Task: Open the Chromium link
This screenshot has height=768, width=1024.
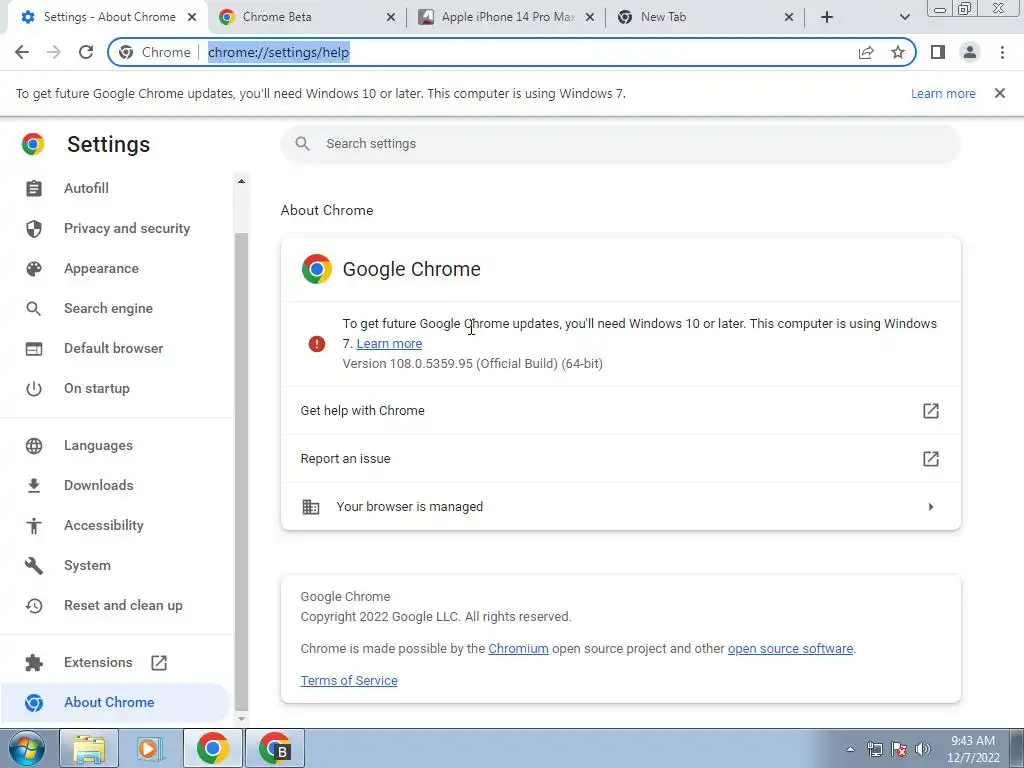Action: pyautogui.click(x=519, y=648)
